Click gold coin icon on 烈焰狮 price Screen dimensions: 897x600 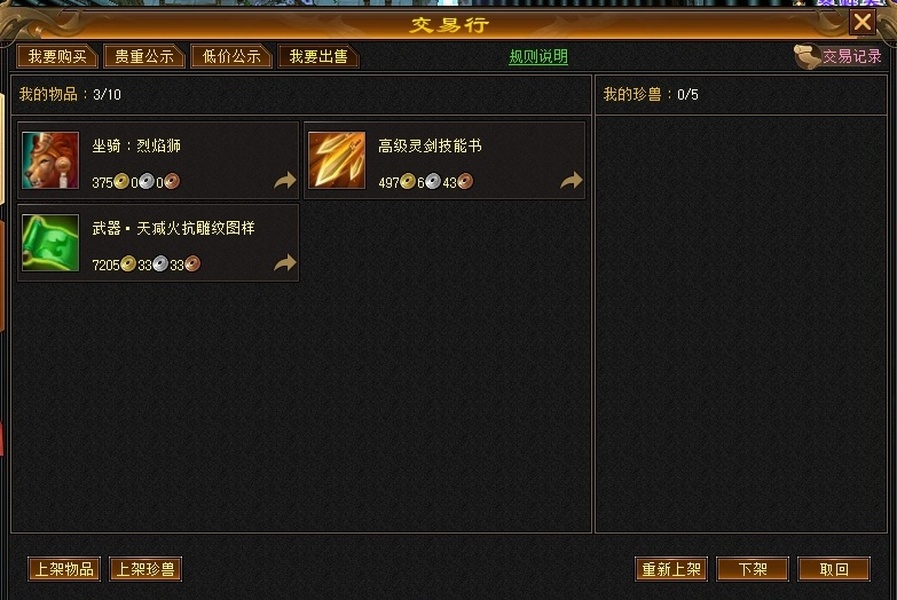(x=121, y=181)
